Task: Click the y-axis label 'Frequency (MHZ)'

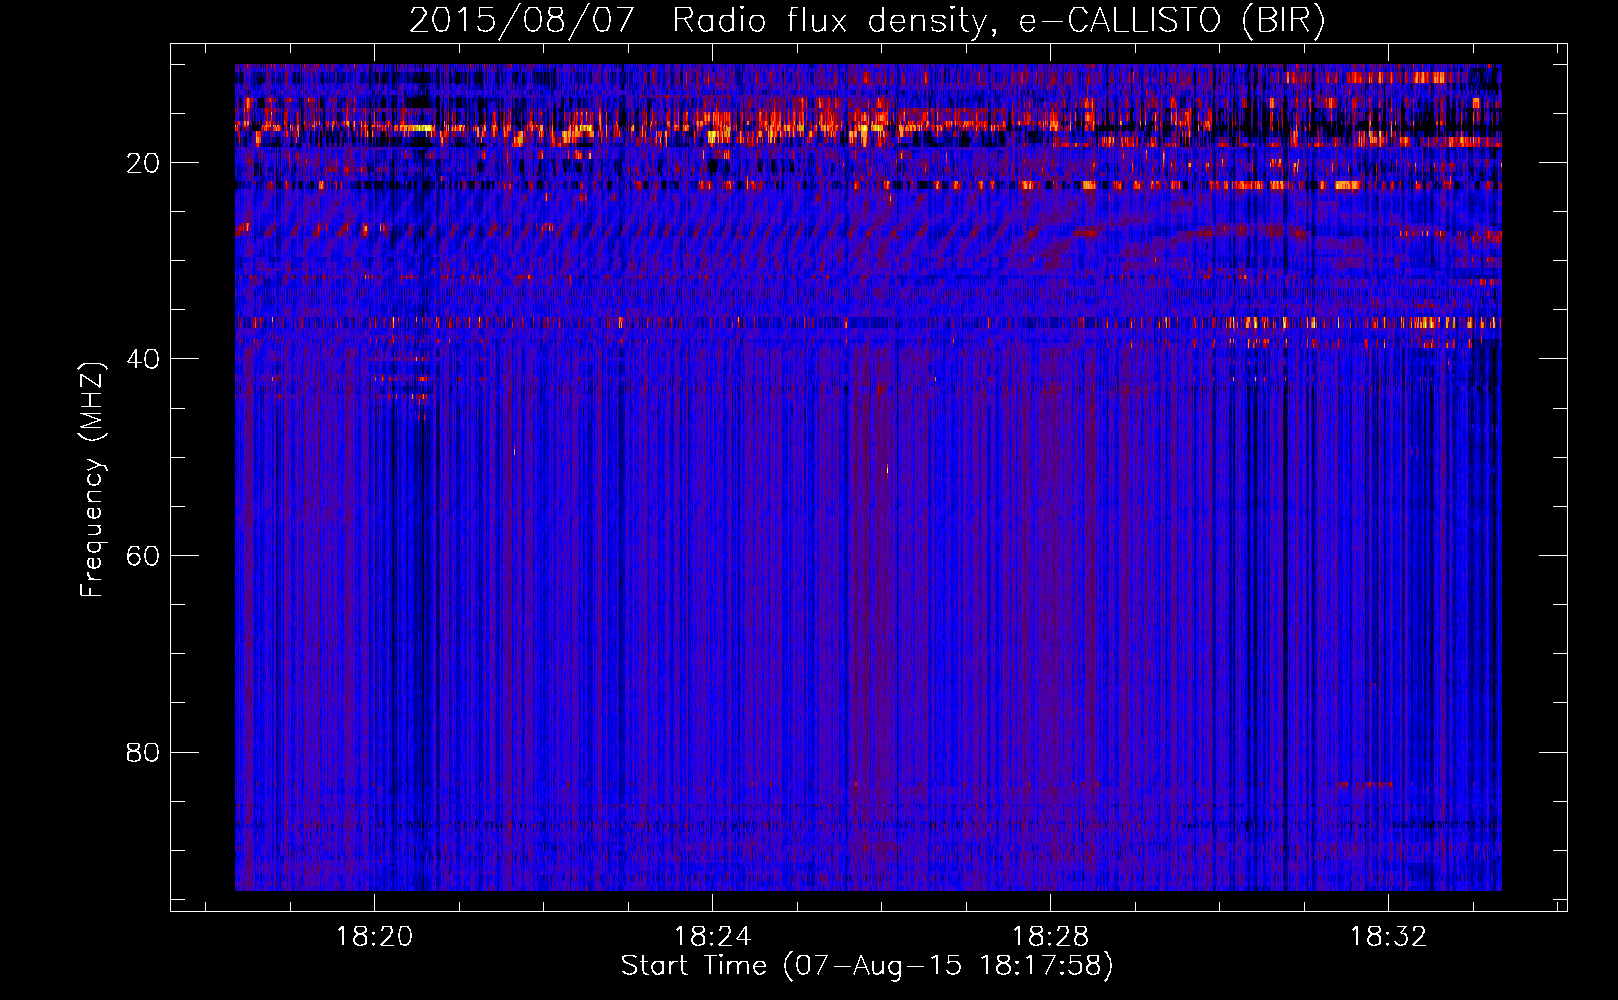Action: pyautogui.click(x=92, y=480)
